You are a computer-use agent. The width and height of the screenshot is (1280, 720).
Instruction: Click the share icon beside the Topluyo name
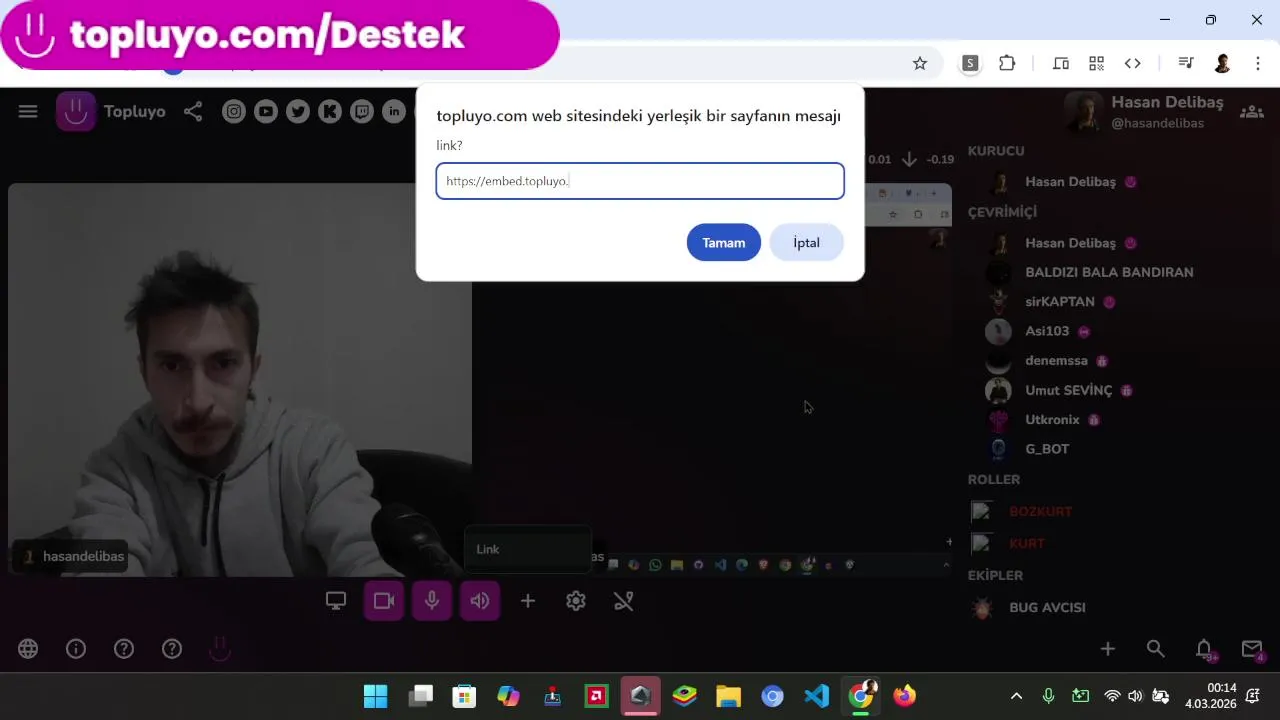click(x=193, y=112)
